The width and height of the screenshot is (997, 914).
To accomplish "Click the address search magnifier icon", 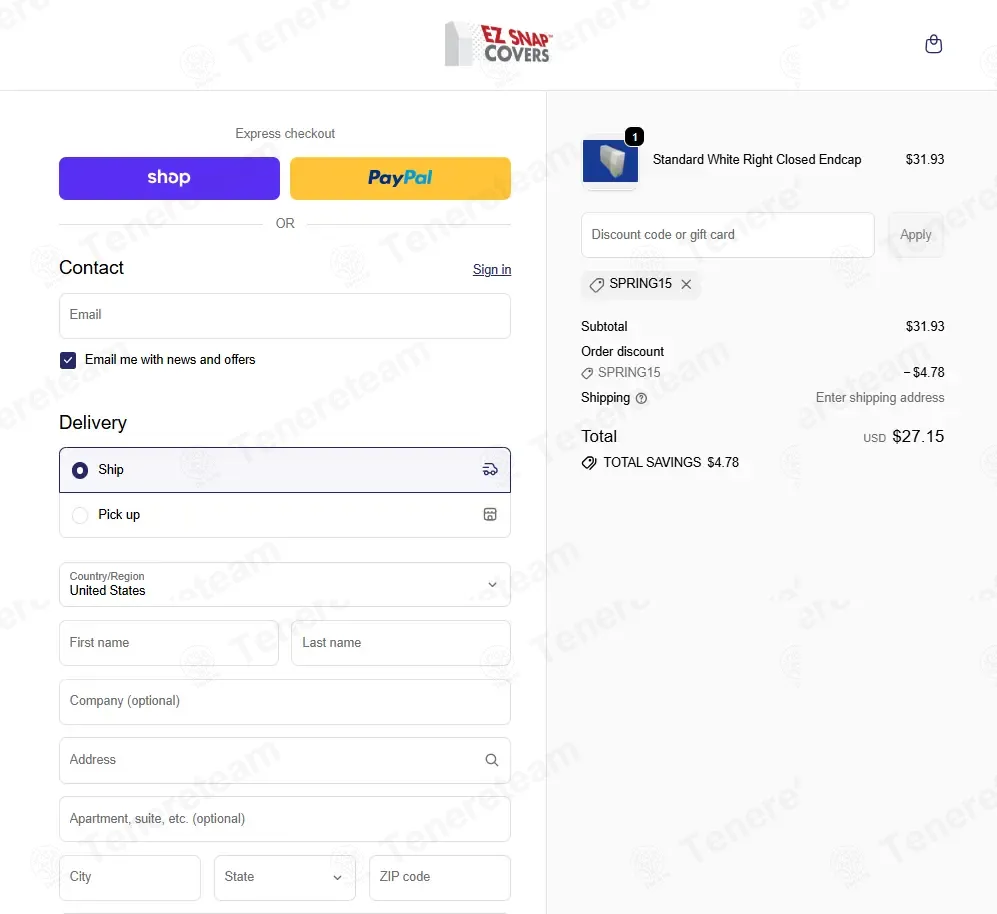I will click(x=492, y=760).
